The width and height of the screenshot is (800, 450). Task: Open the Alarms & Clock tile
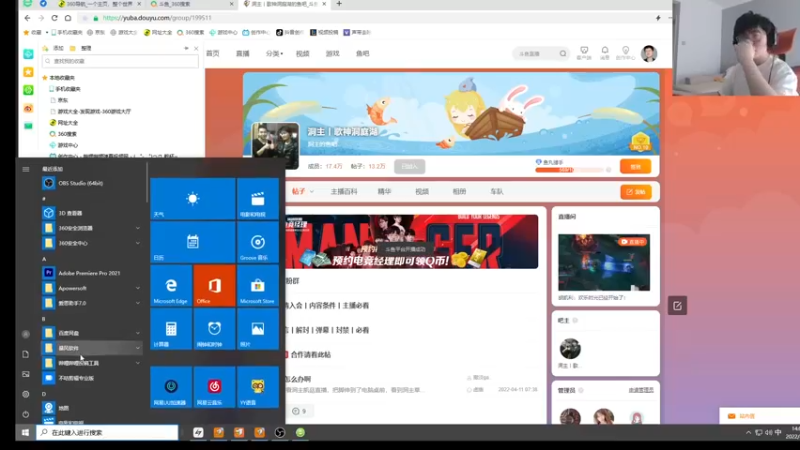(x=214, y=329)
